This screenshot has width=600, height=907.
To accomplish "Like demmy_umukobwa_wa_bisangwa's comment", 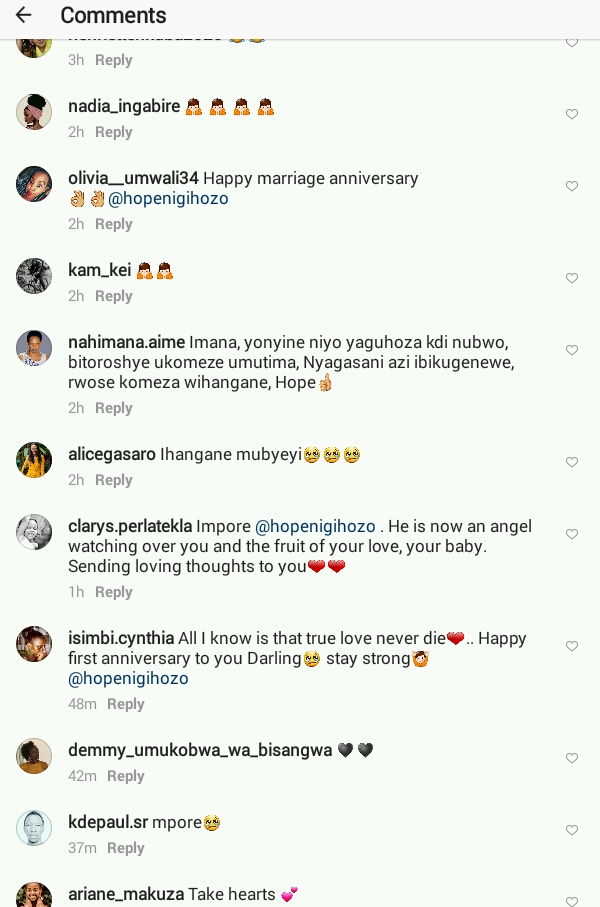I will pos(572,759).
